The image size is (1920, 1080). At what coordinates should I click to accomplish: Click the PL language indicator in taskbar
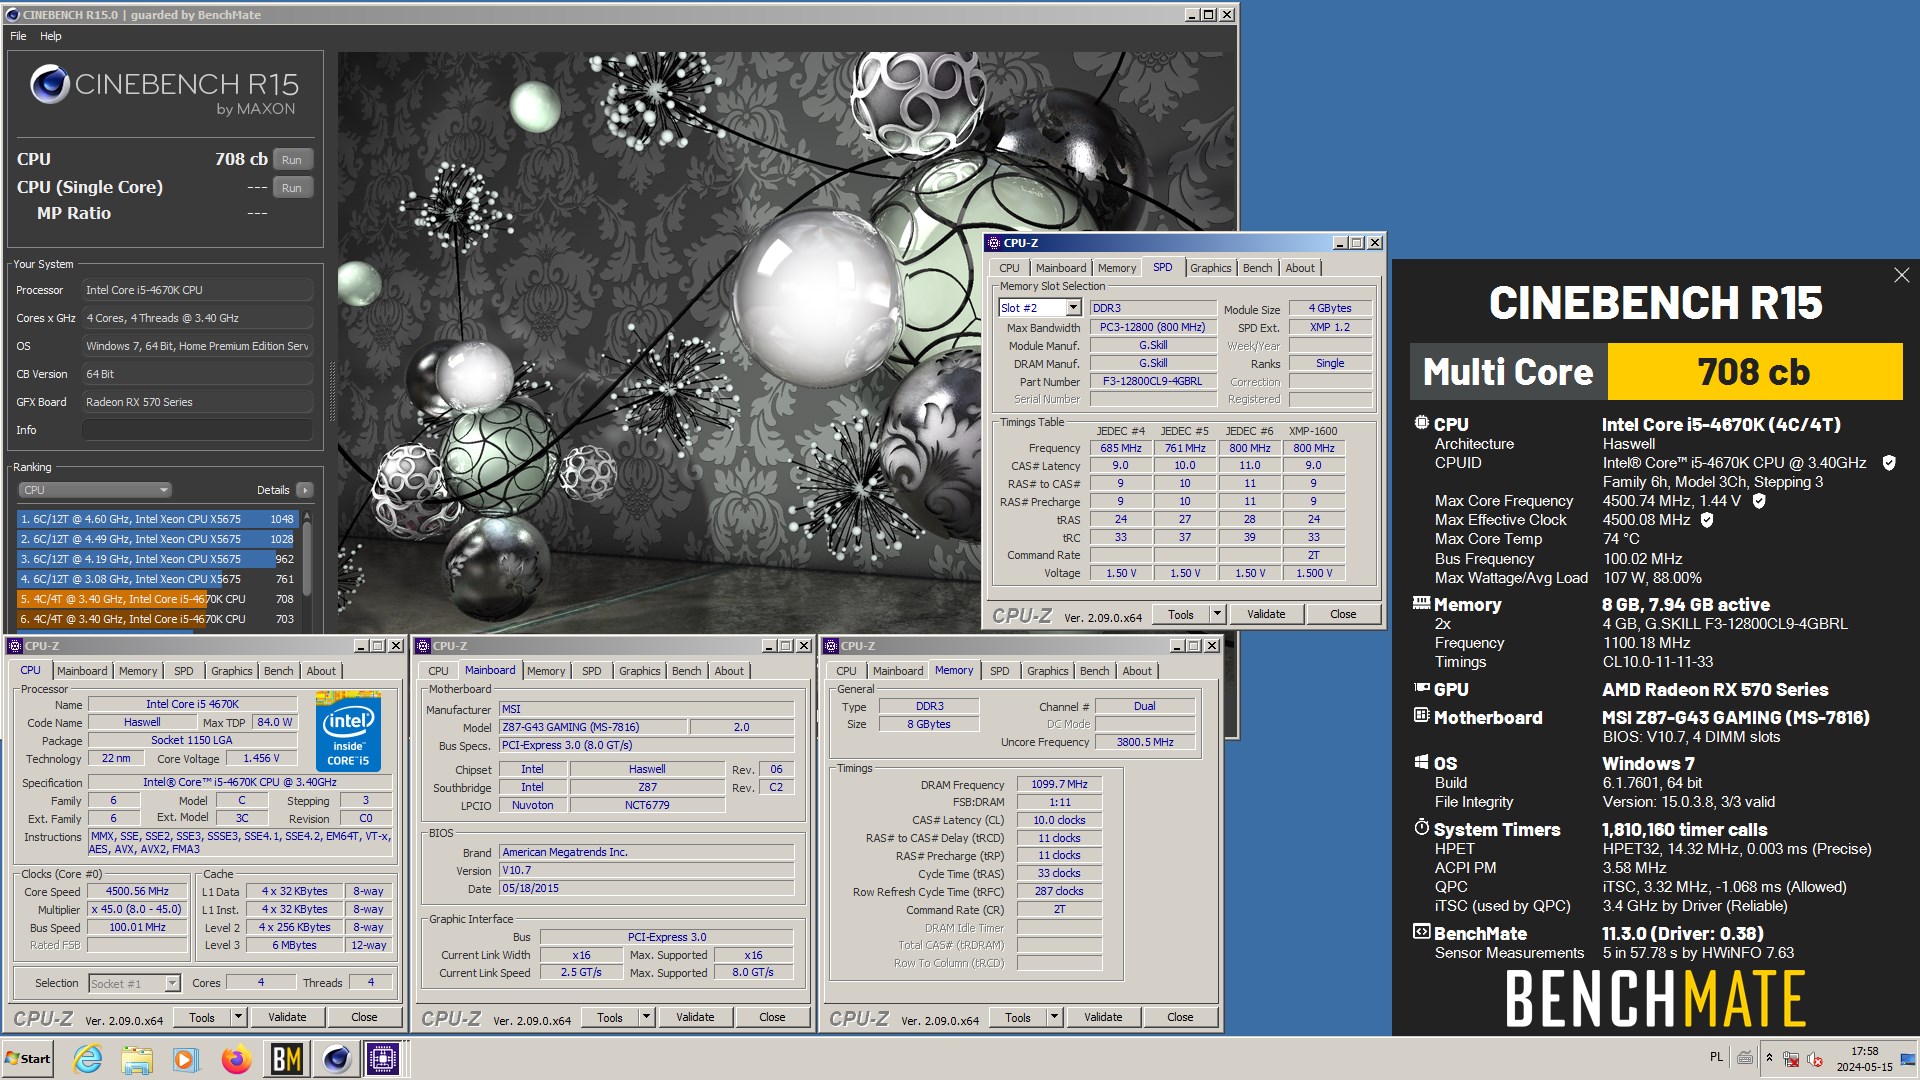tap(1716, 1057)
